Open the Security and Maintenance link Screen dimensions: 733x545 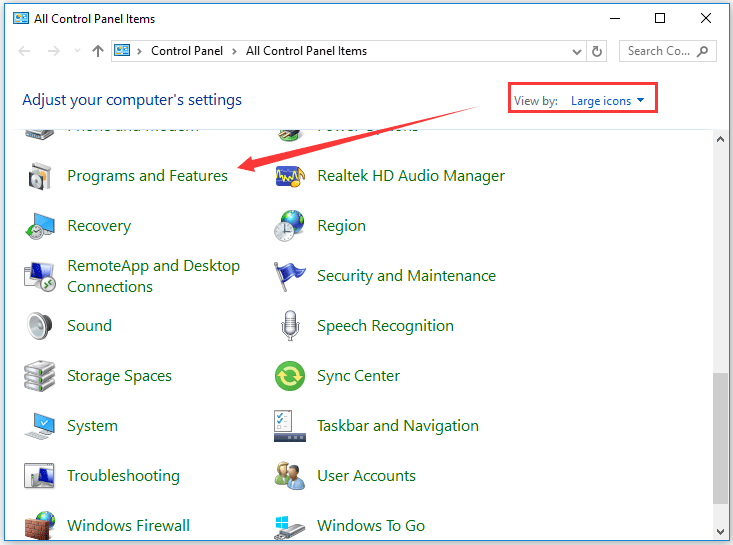(406, 276)
